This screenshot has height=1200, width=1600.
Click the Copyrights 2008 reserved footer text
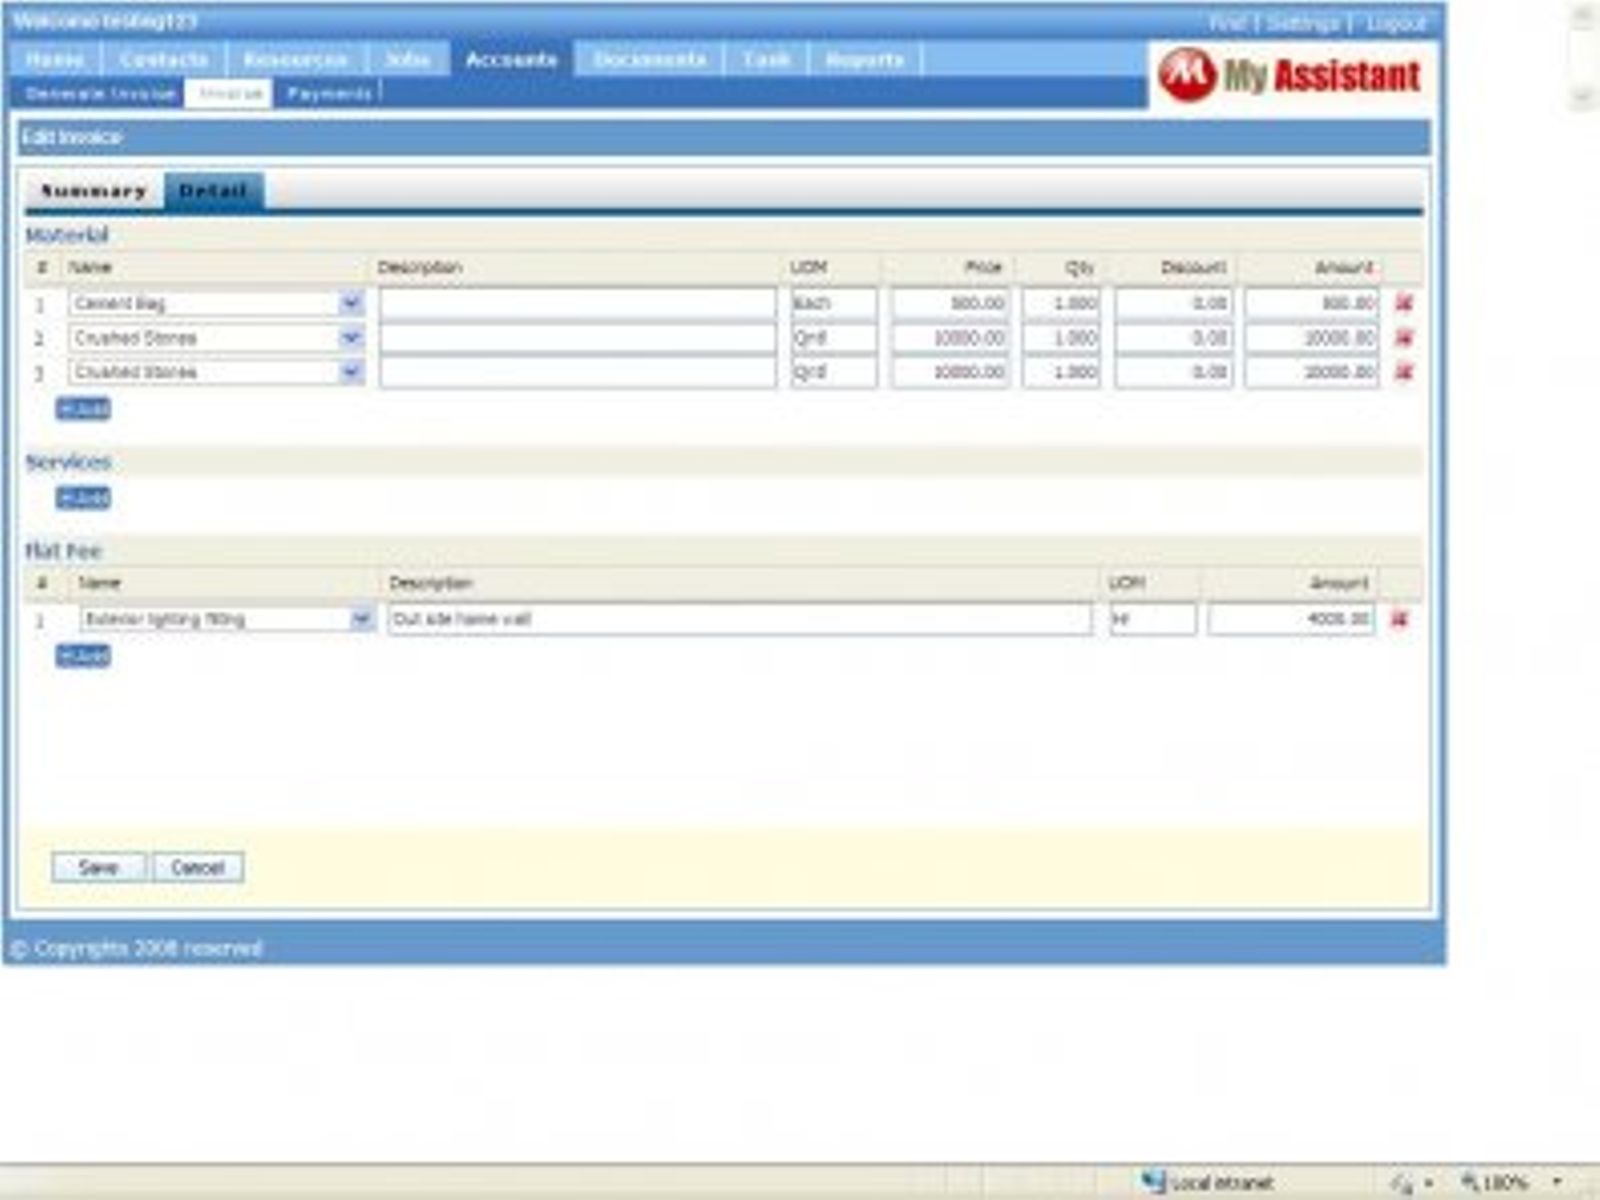(x=137, y=948)
